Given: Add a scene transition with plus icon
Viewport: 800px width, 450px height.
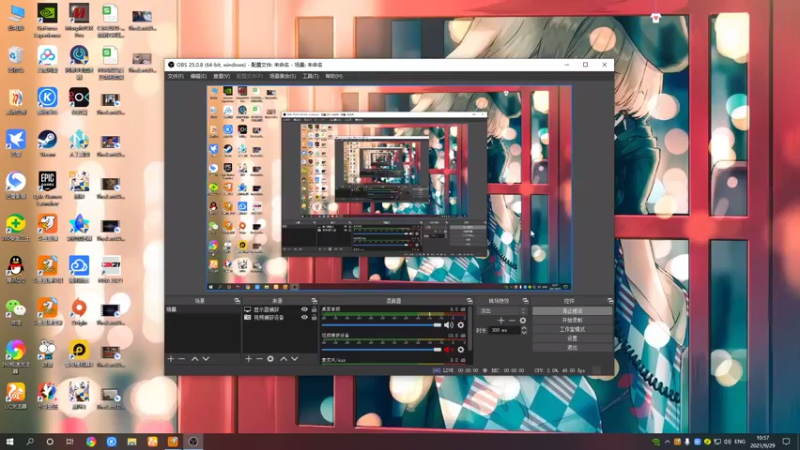Looking at the screenshot, I should (501, 320).
